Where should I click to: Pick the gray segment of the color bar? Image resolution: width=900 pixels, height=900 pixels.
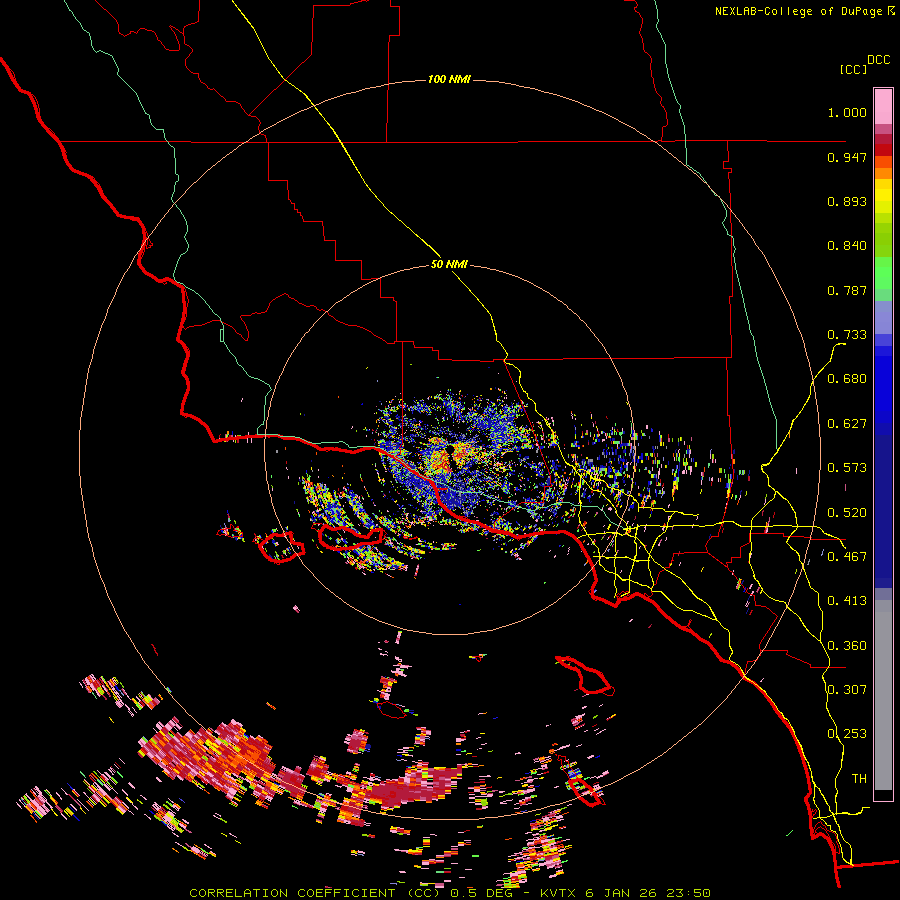click(883, 695)
